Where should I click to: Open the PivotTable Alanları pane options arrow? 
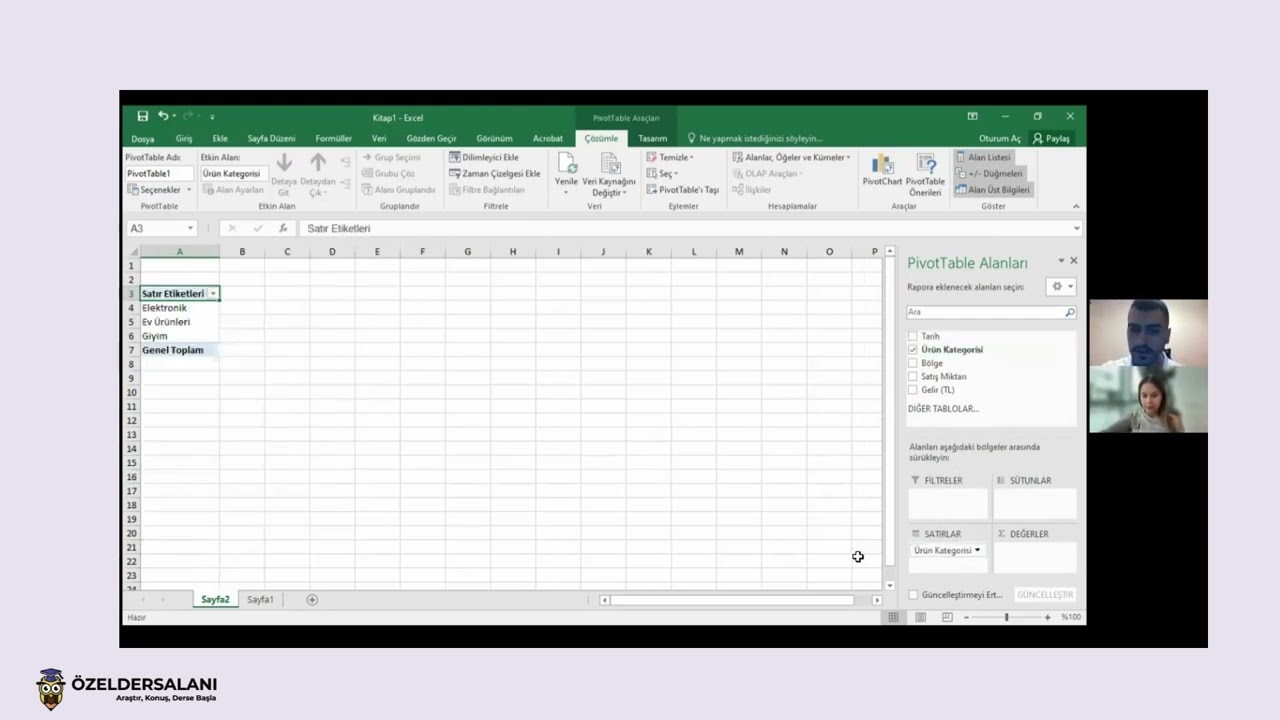pos(1061,261)
